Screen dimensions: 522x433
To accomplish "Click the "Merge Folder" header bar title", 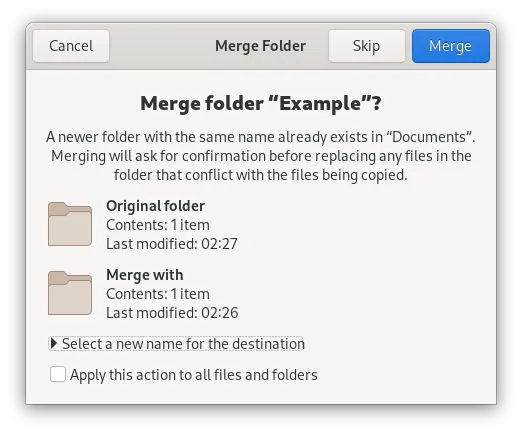I will click(x=260, y=46).
